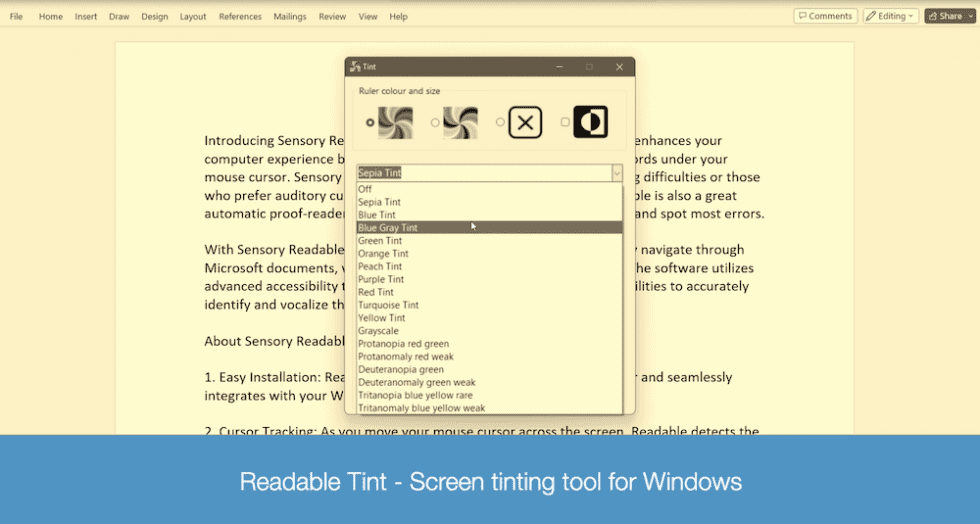Open the Review tab in Word

(x=332, y=16)
